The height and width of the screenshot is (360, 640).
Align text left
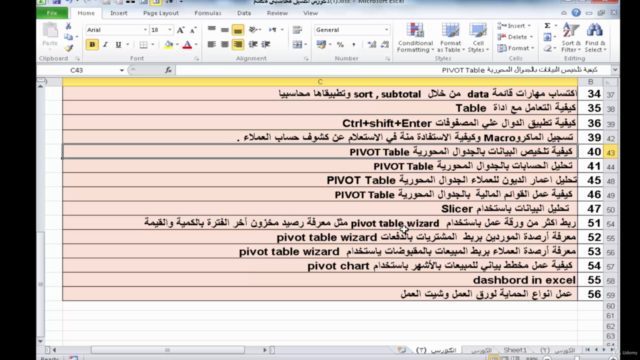[x=211, y=44]
